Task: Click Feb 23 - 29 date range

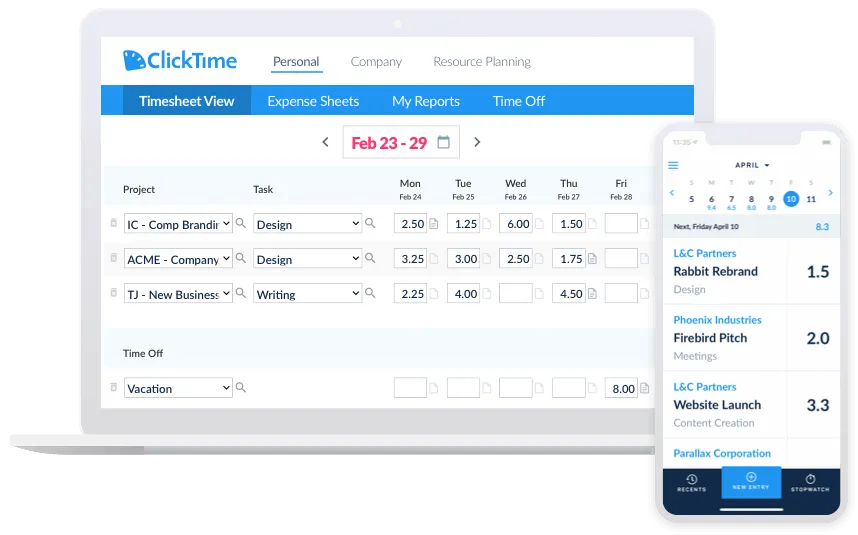Action: [389, 143]
